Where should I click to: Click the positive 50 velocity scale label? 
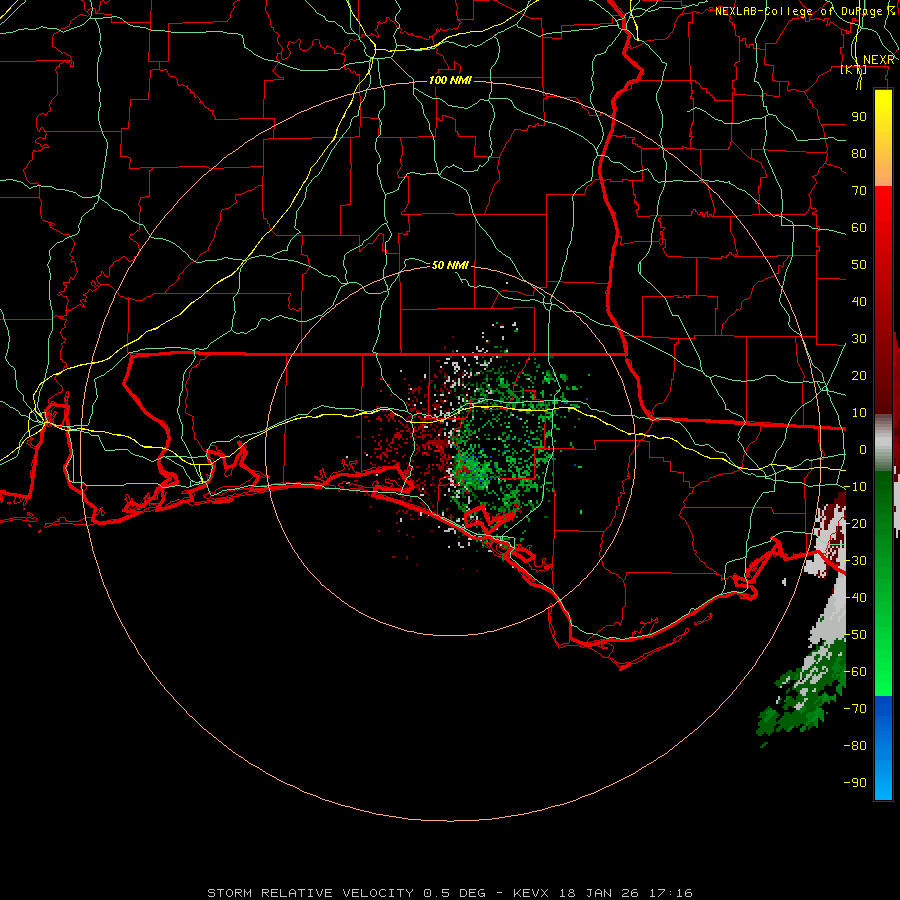point(859,265)
